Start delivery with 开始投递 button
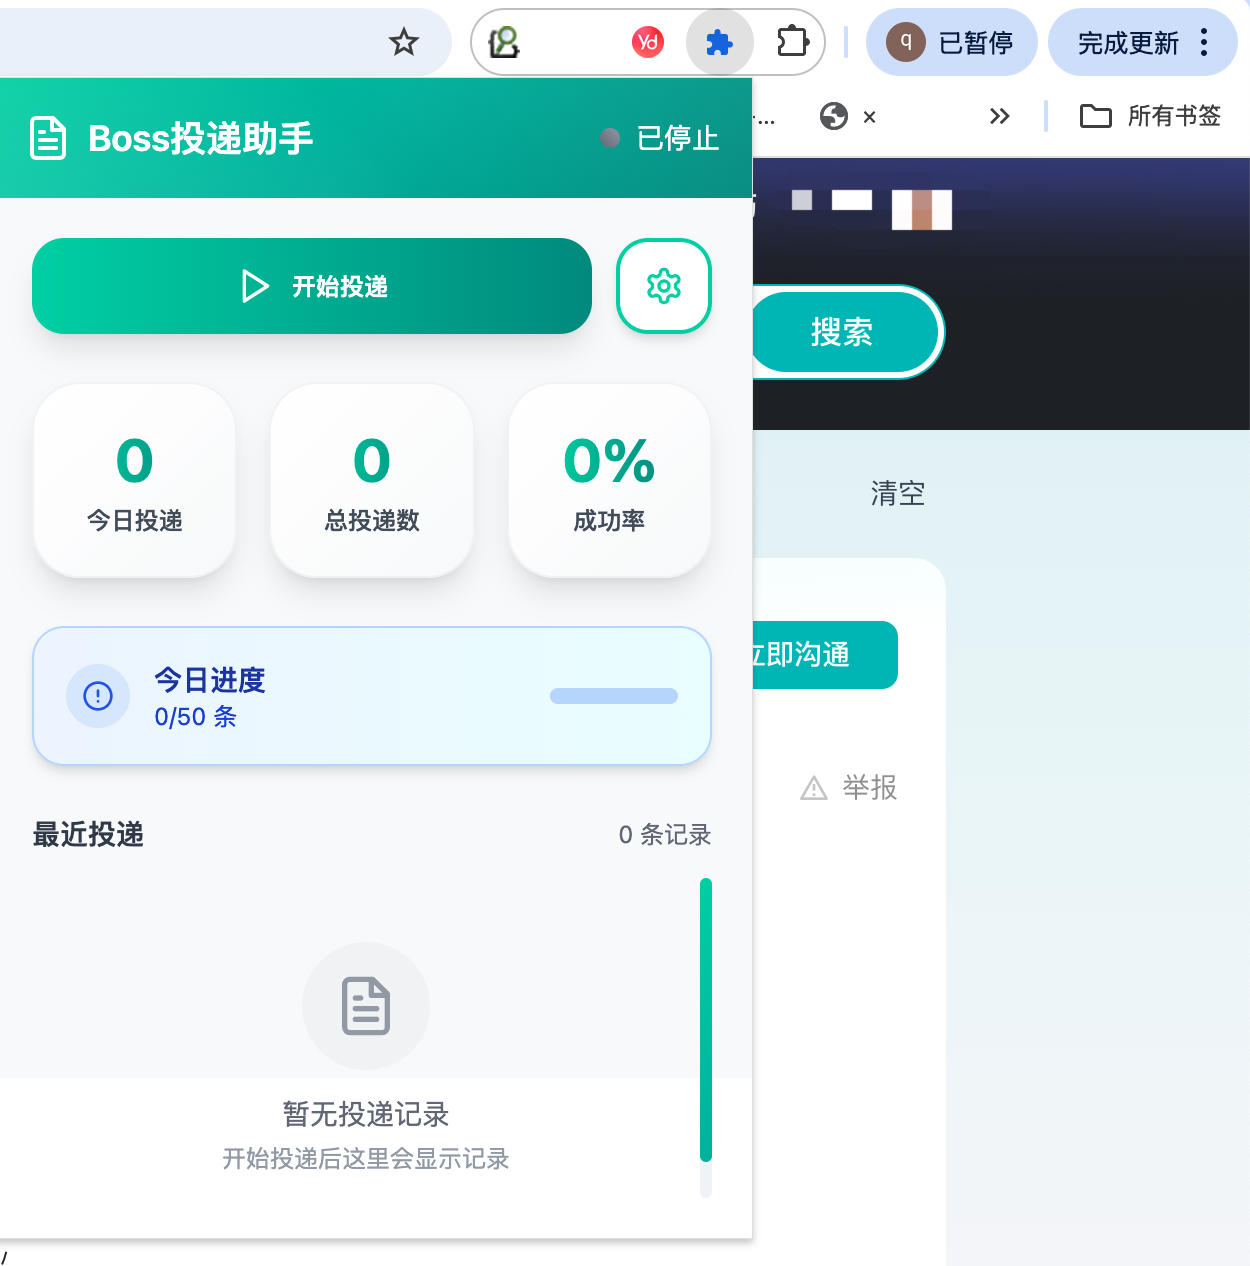The image size is (1250, 1266). tap(312, 286)
